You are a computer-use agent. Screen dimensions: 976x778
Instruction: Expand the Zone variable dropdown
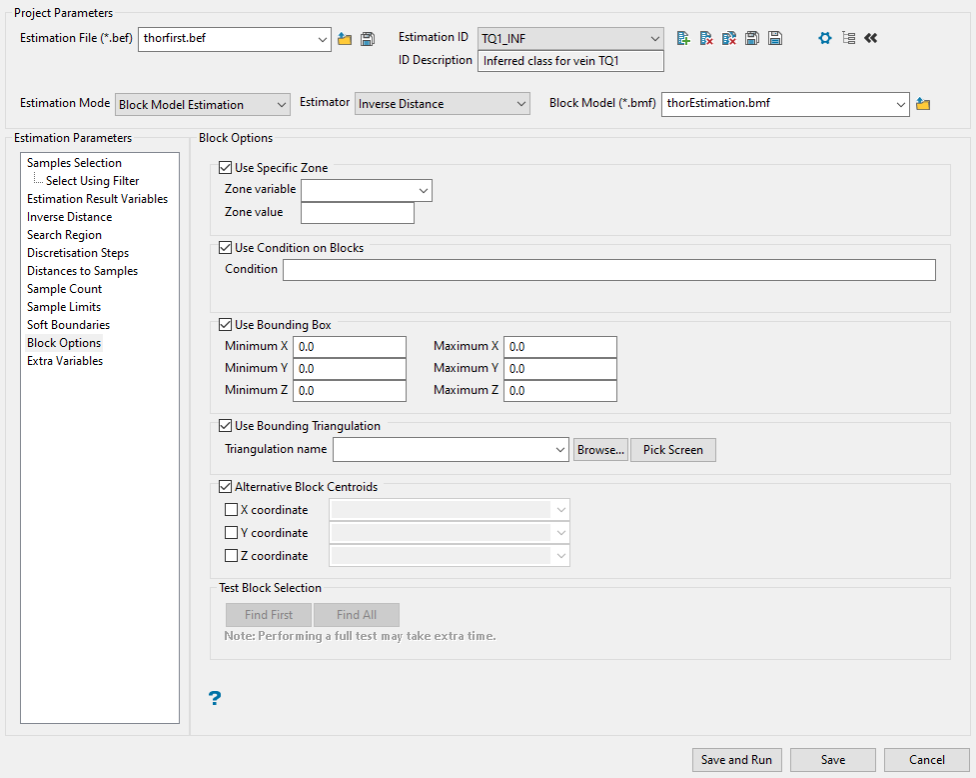click(x=366, y=190)
